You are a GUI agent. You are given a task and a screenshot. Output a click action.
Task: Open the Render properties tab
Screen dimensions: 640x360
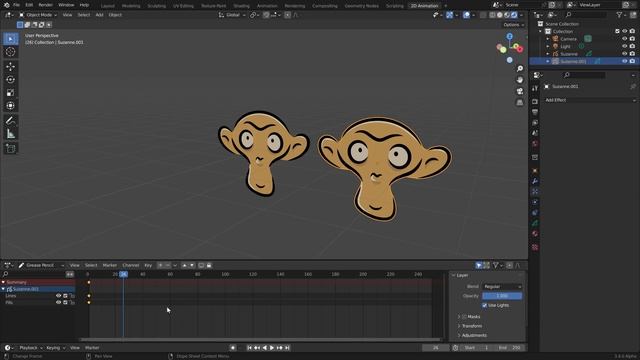(535, 101)
